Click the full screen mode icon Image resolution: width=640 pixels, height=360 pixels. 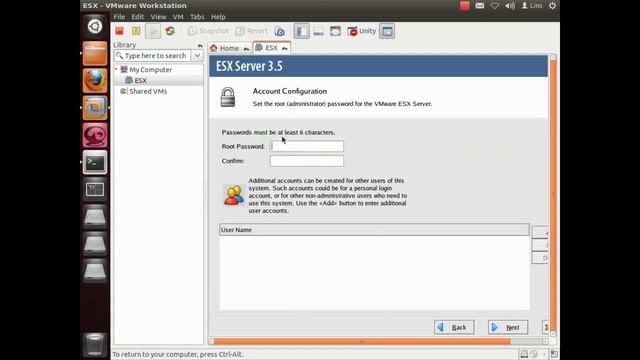(336, 31)
